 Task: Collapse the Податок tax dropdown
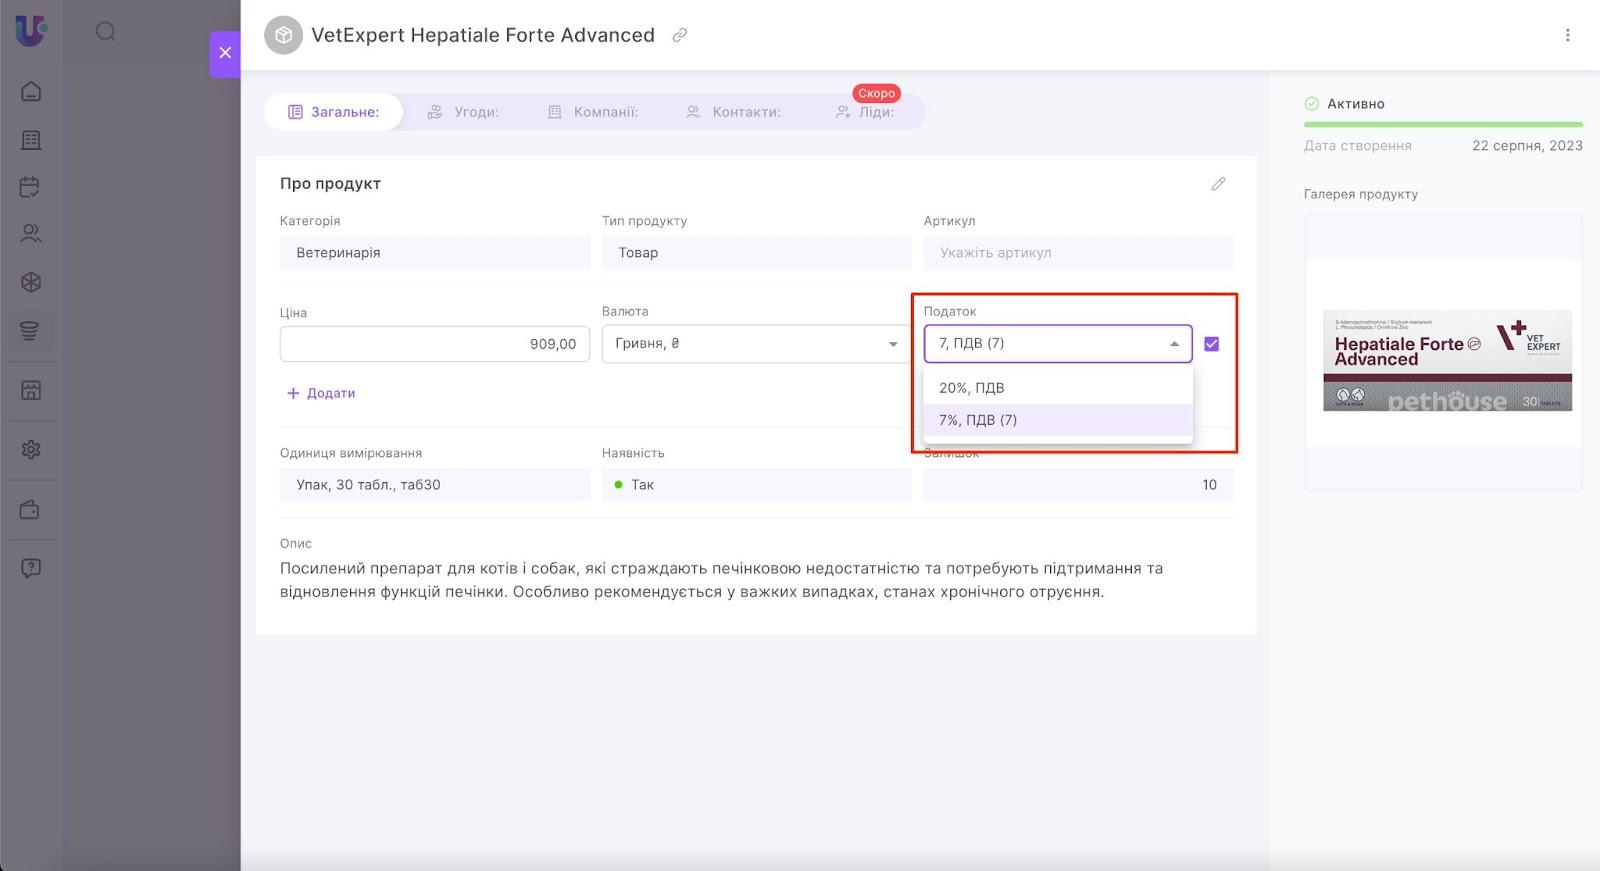click(x=1174, y=344)
